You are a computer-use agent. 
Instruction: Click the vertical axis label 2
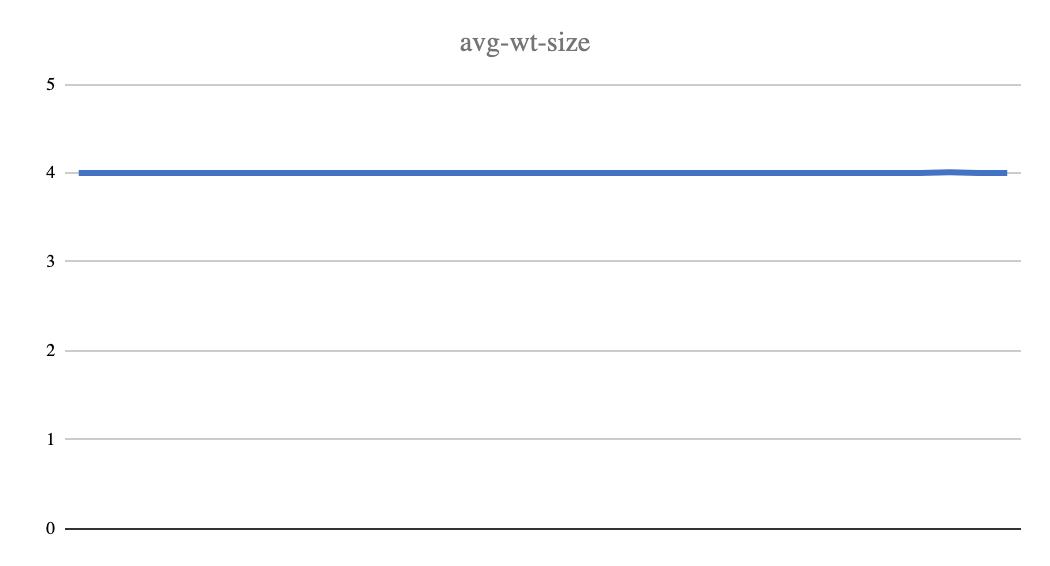pos(50,350)
